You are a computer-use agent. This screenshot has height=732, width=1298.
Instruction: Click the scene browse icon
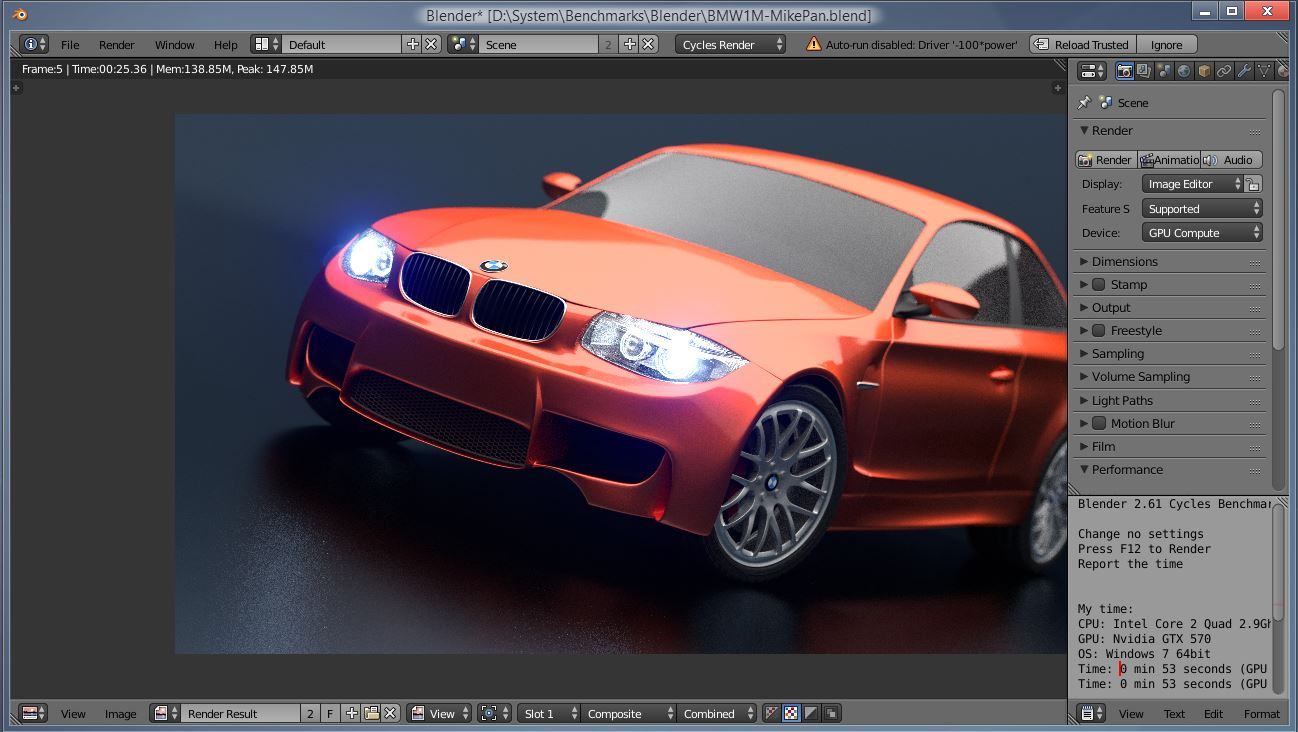click(462, 44)
